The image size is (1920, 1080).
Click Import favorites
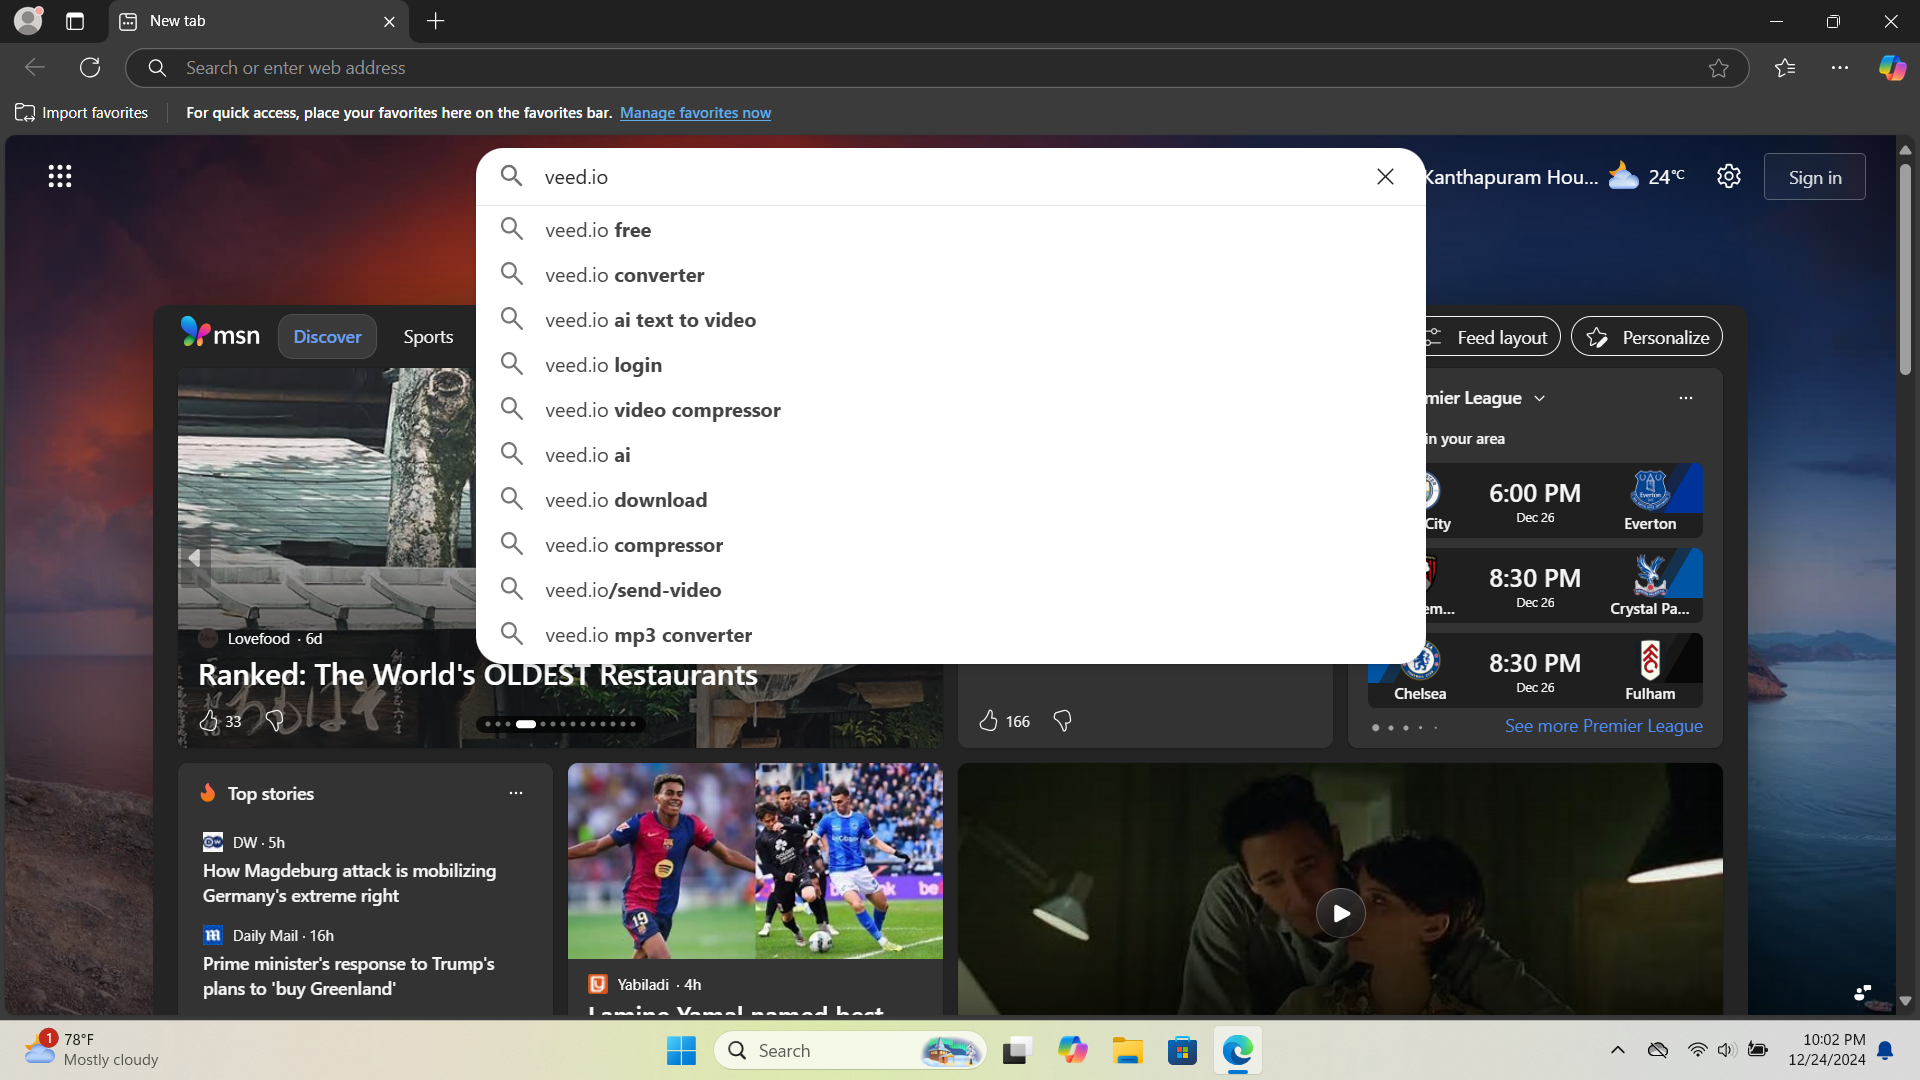tap(82, 113)
